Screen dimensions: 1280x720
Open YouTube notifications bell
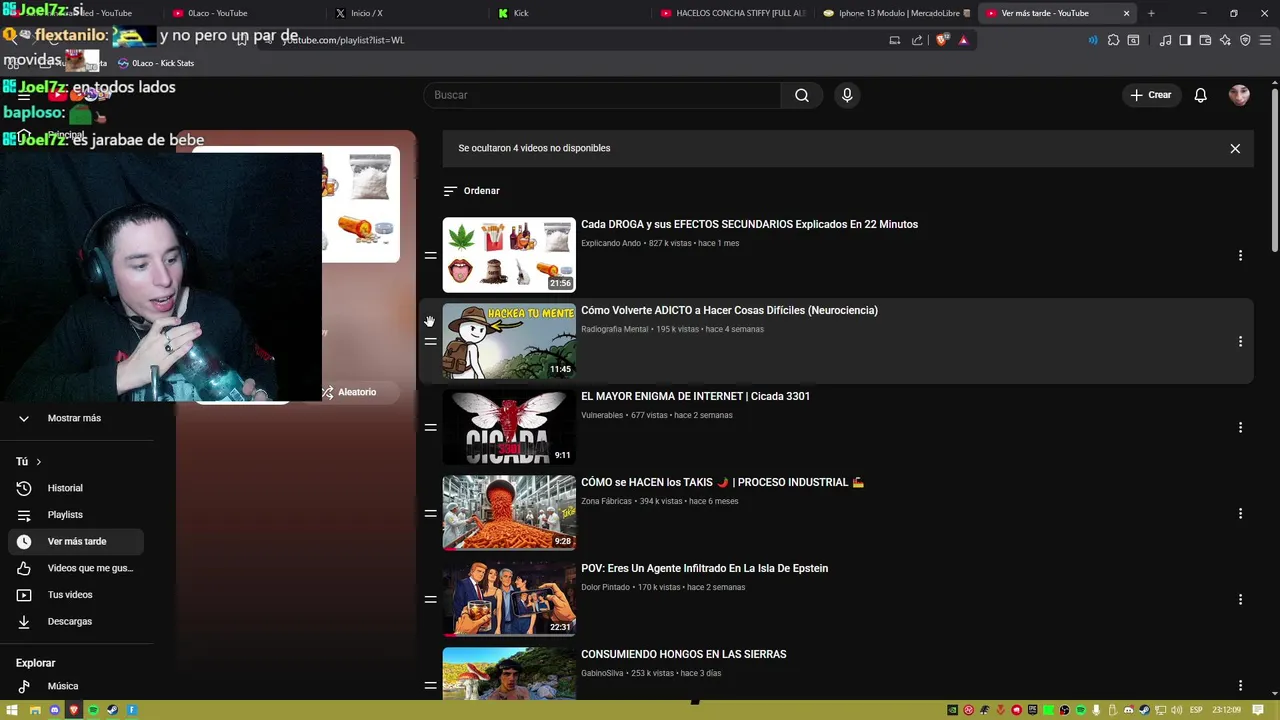pos(1200,95)
